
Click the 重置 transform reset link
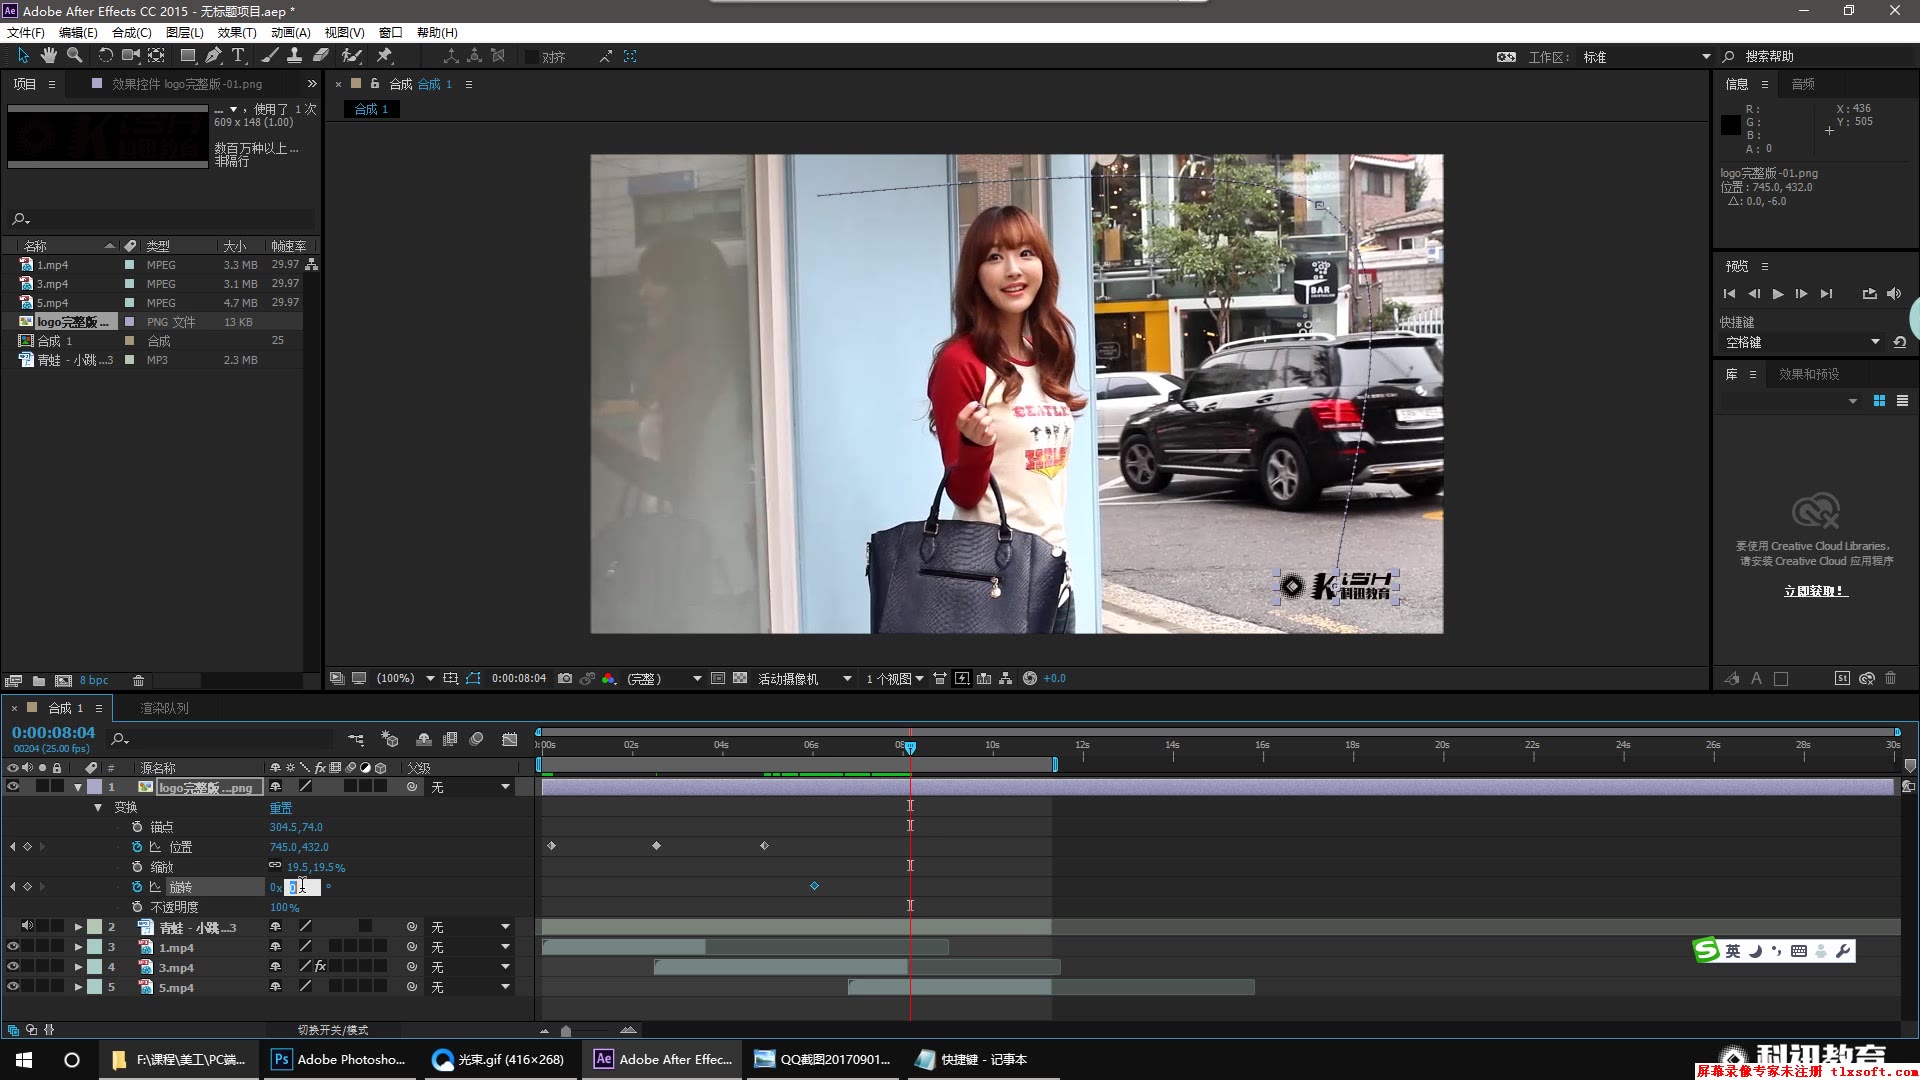tap(281, 807)
